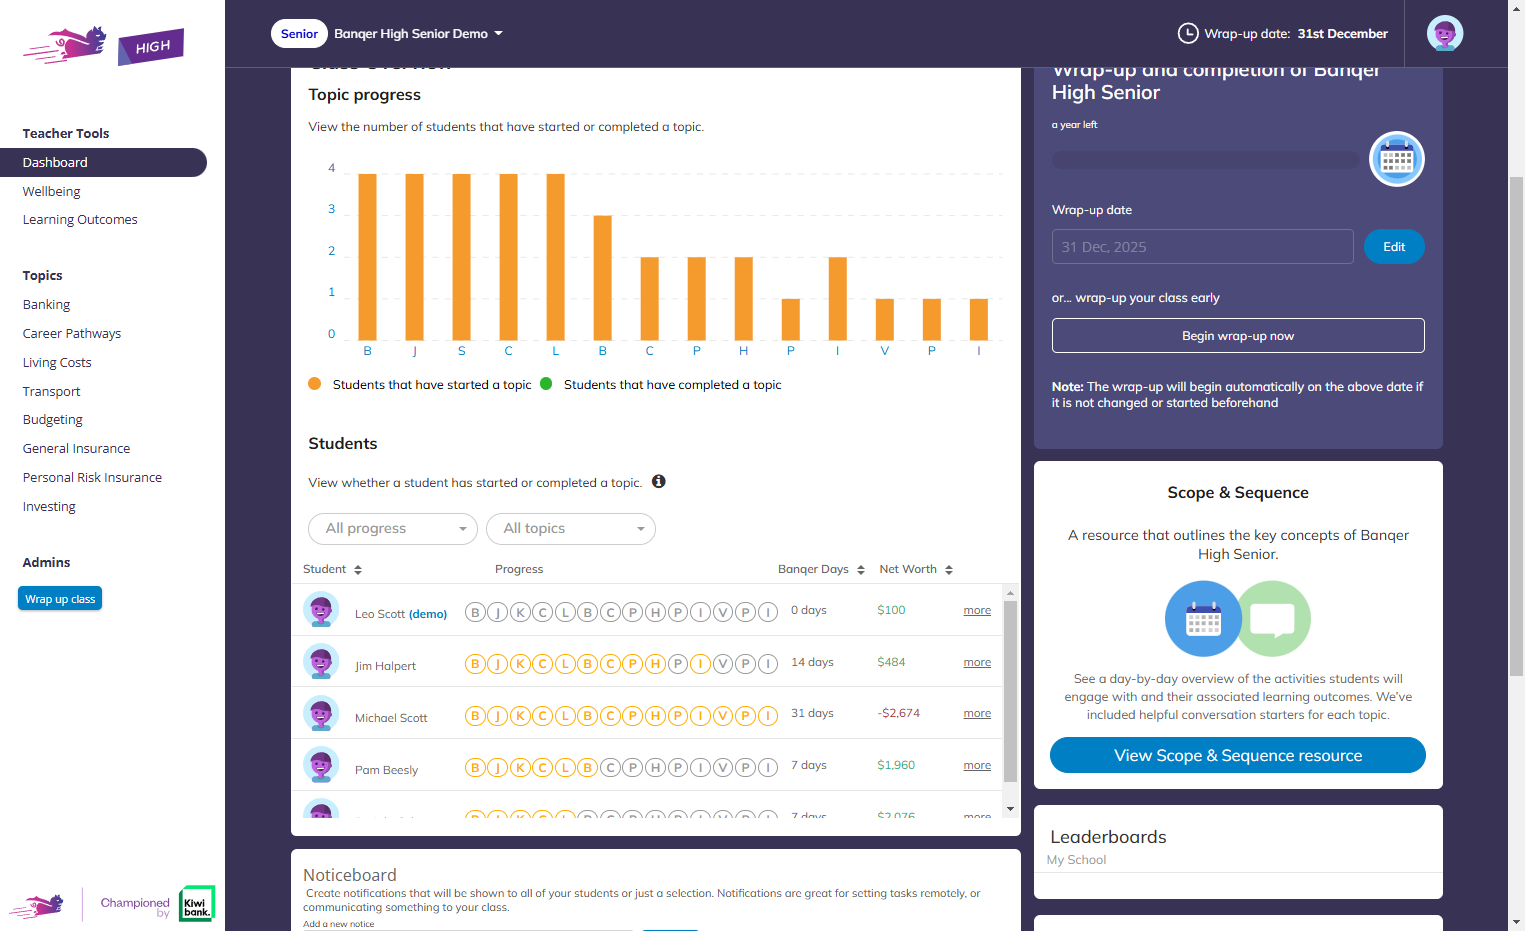Open the user avatar profile menu
The height and width of the screenshot is (931, 1525).
1444,34
